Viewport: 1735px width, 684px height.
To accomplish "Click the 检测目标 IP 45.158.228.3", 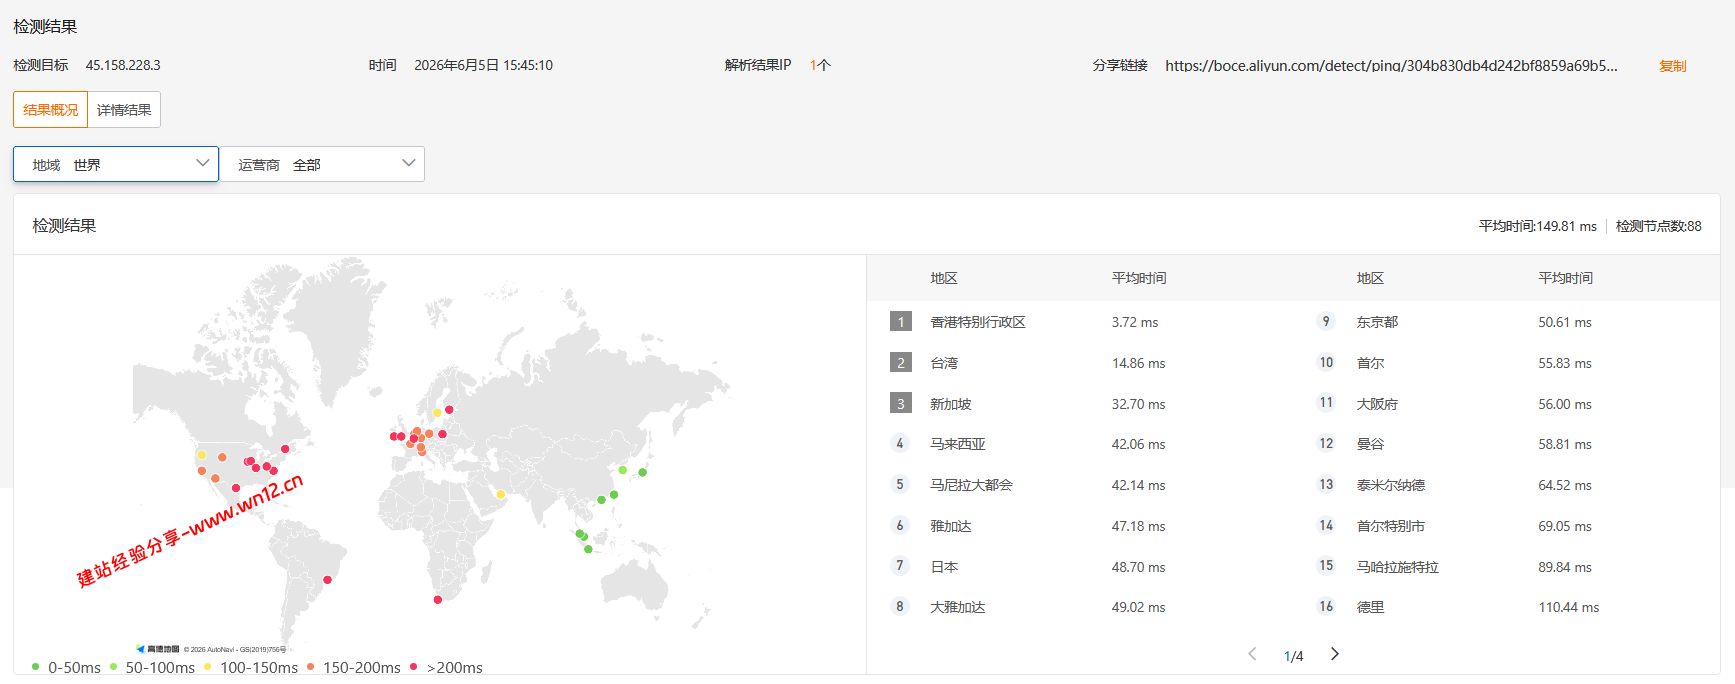I will [x=123, y=65].
